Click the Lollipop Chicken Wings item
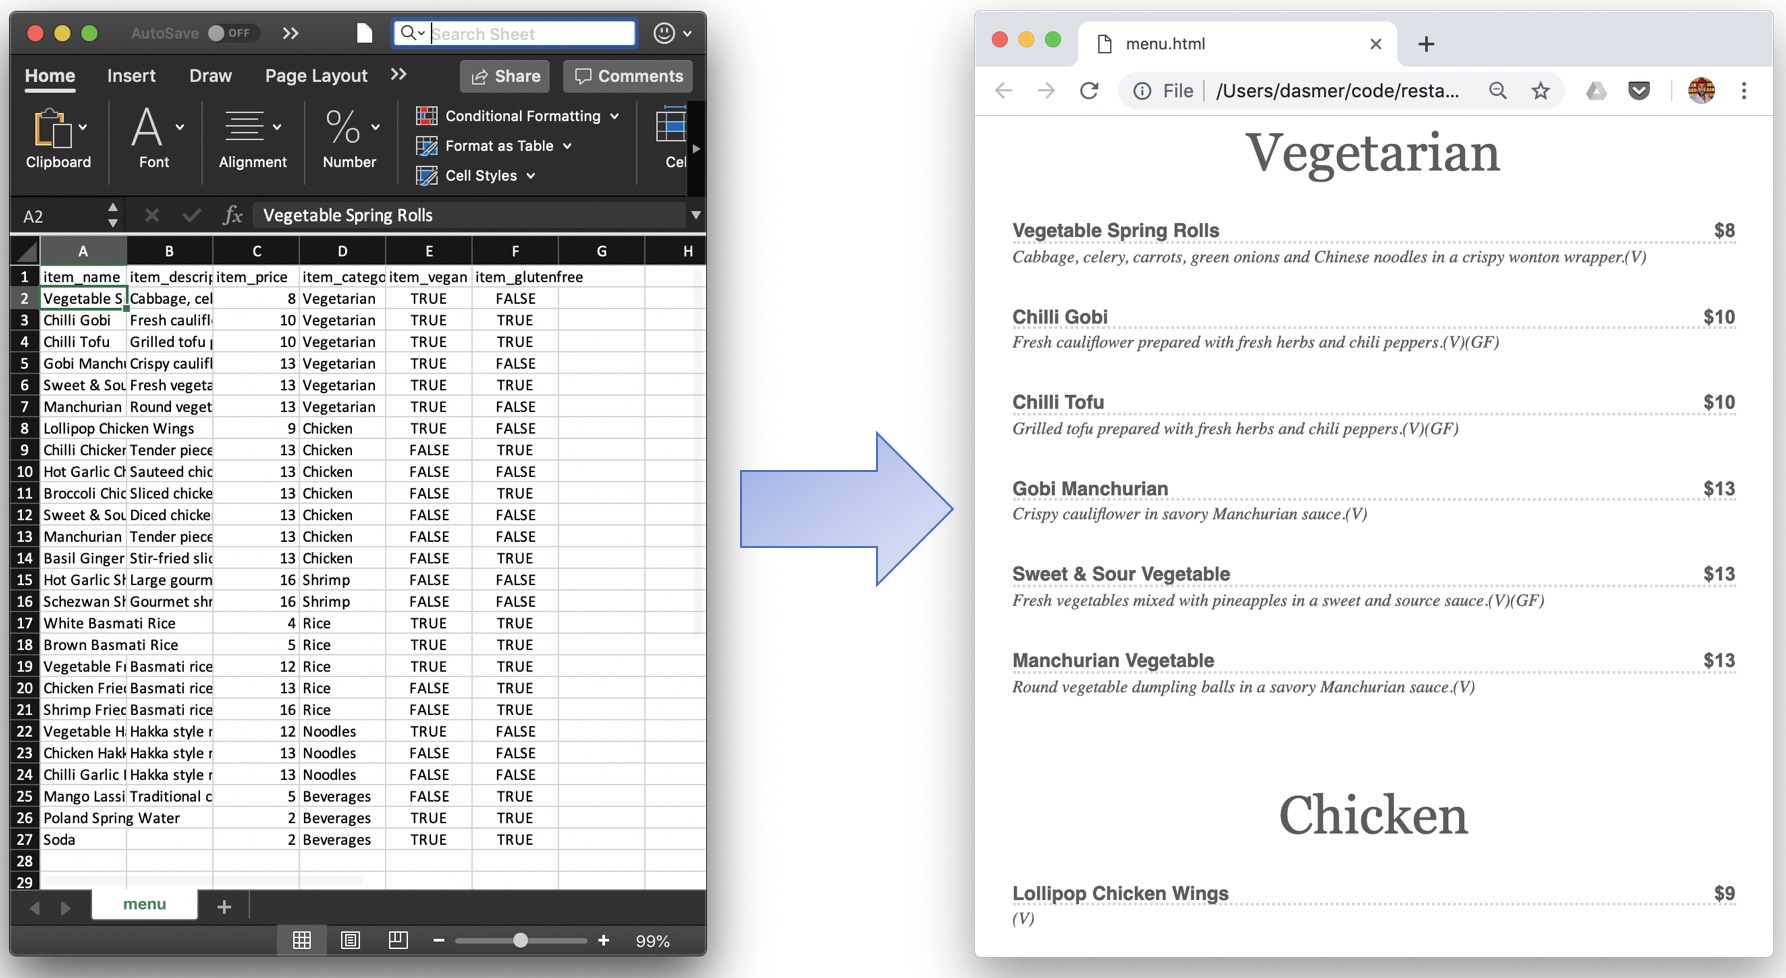 1120,894
